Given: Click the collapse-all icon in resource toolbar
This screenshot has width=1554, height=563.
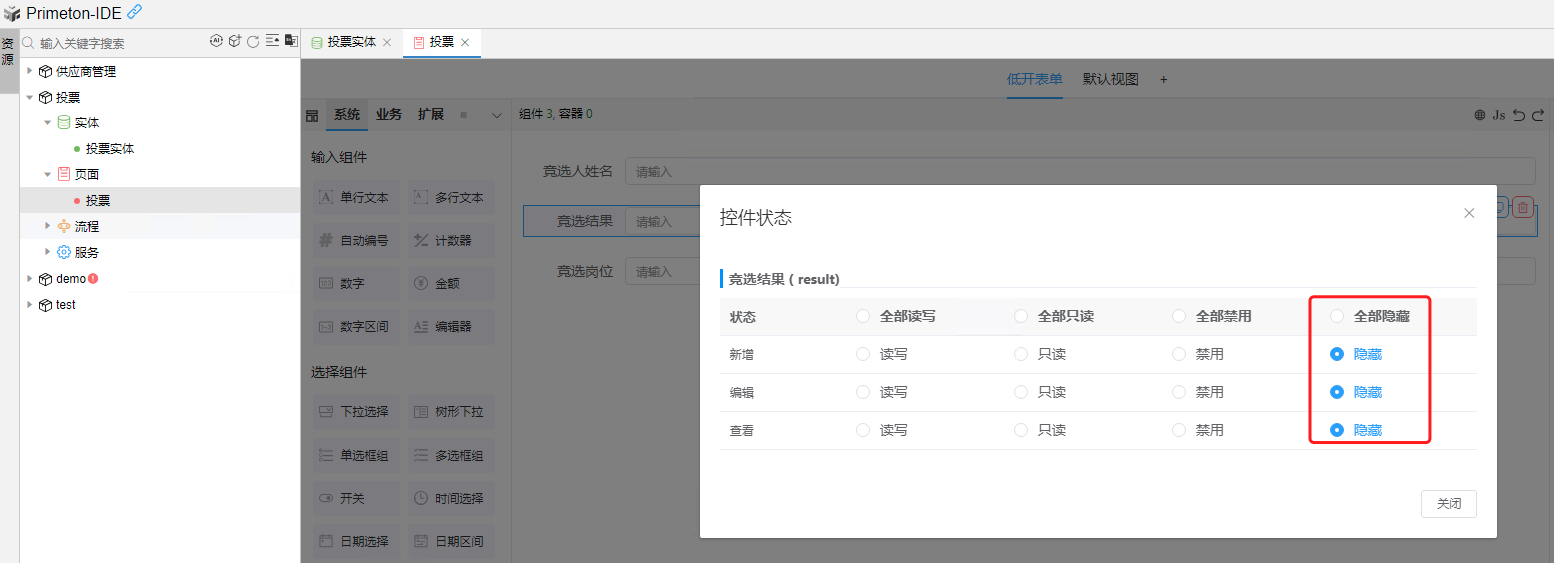Looking at the screenshot, I should pyautogui.click(x=272, y=42).
